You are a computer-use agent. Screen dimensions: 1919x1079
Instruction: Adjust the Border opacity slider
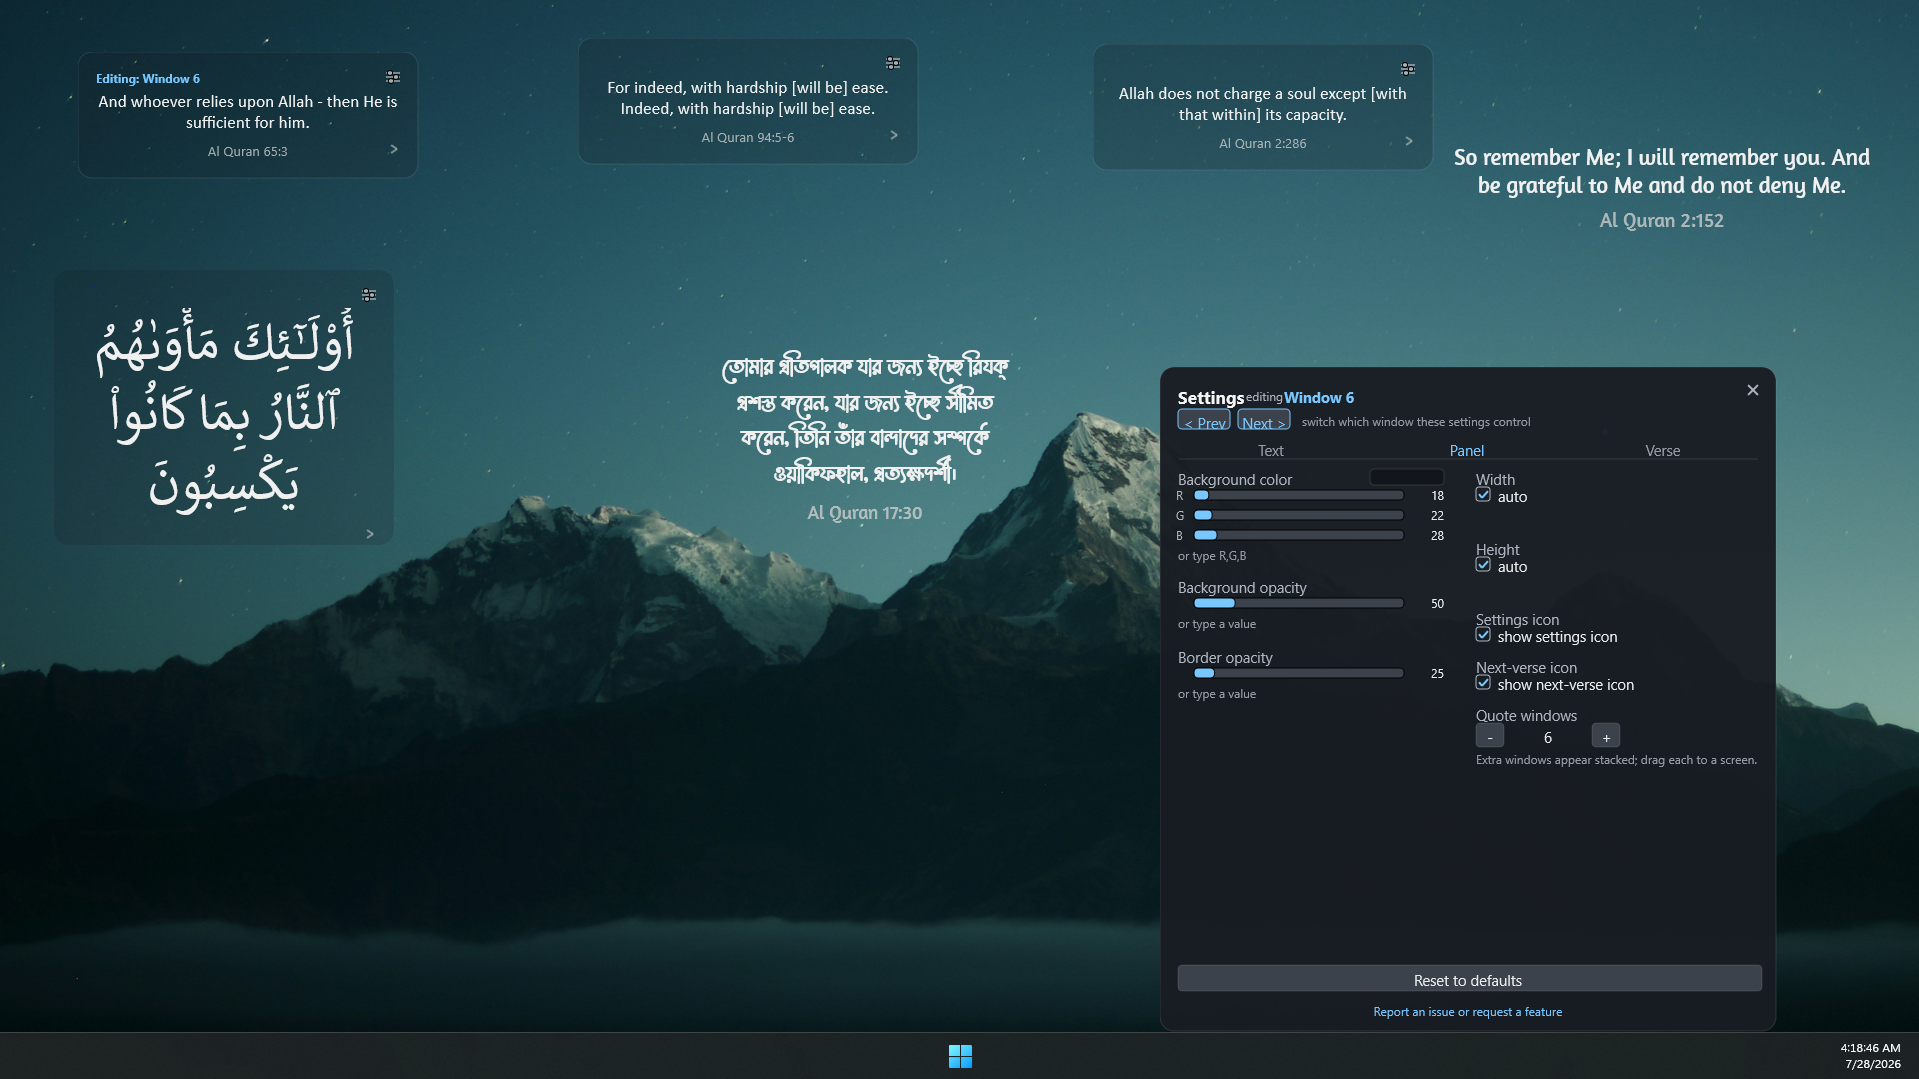1299,674
